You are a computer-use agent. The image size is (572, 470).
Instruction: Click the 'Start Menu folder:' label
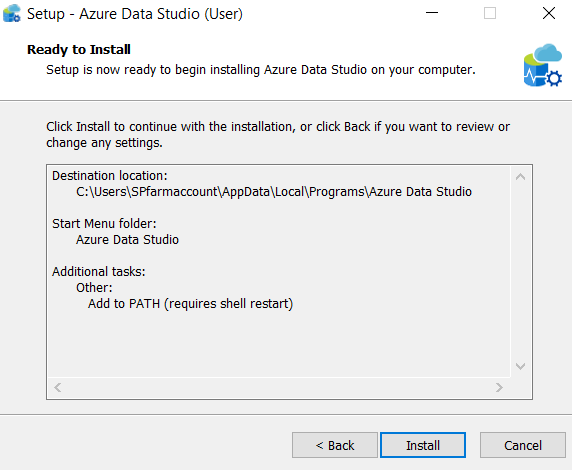[x=104, y=223]
